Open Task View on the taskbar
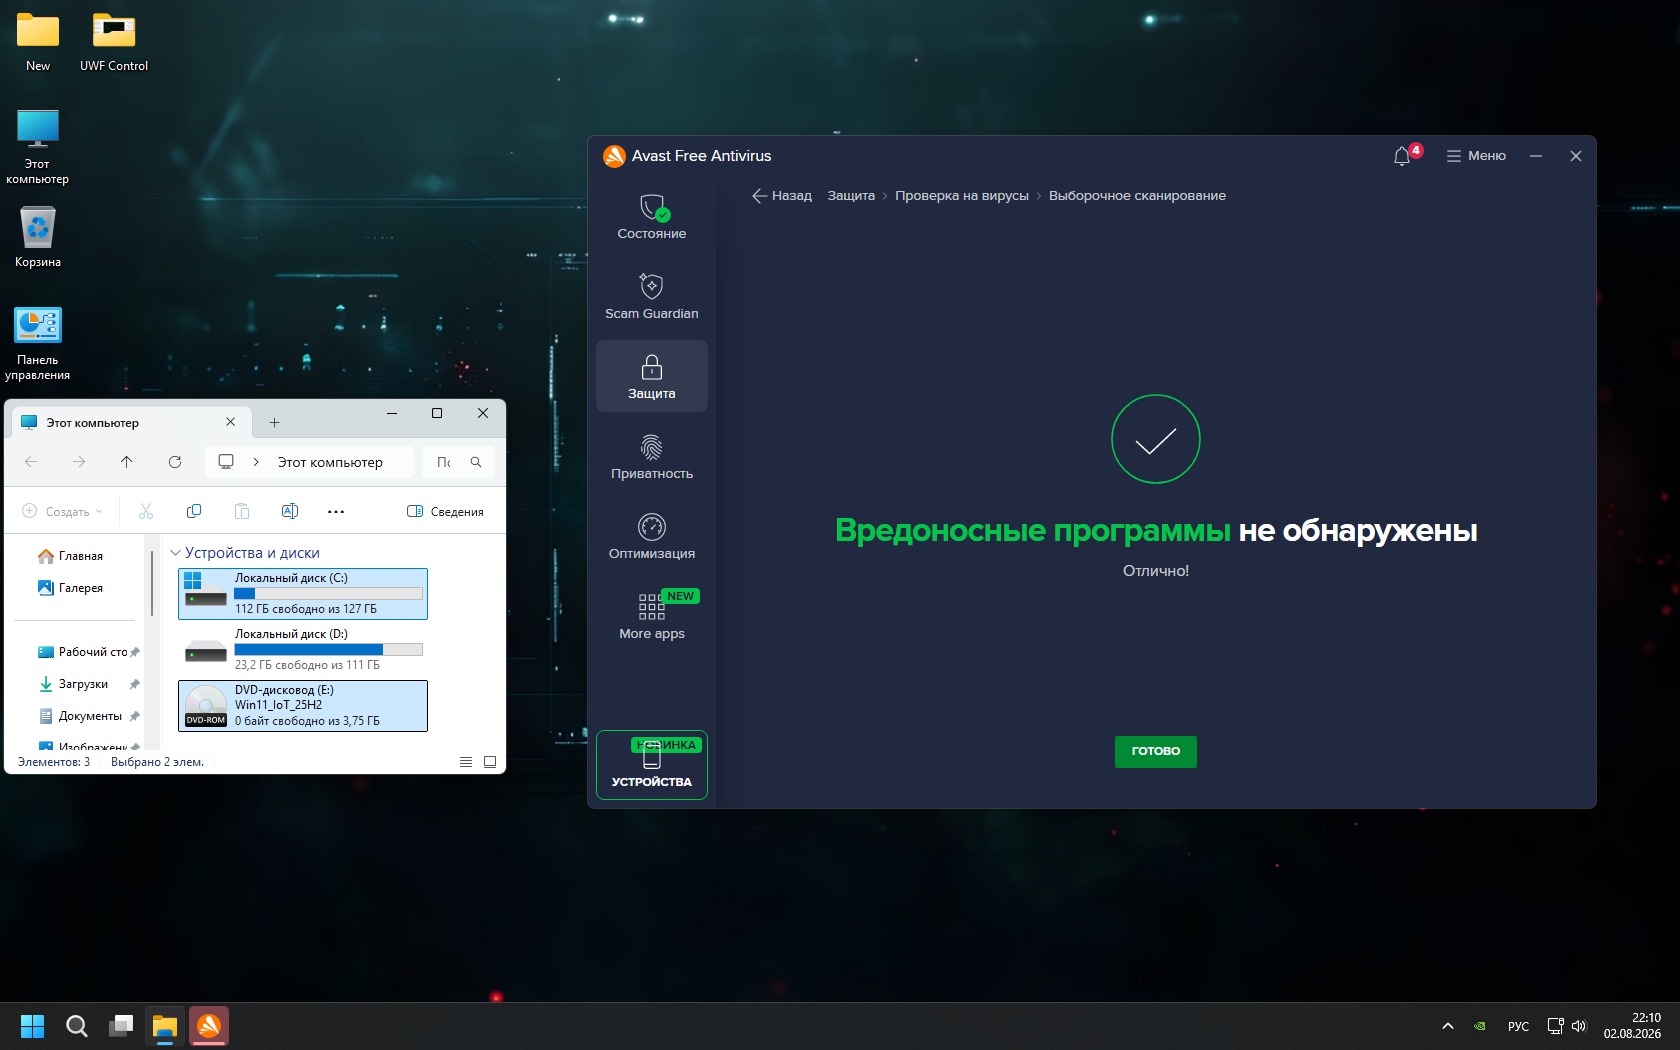 [x=121, y=1026]
